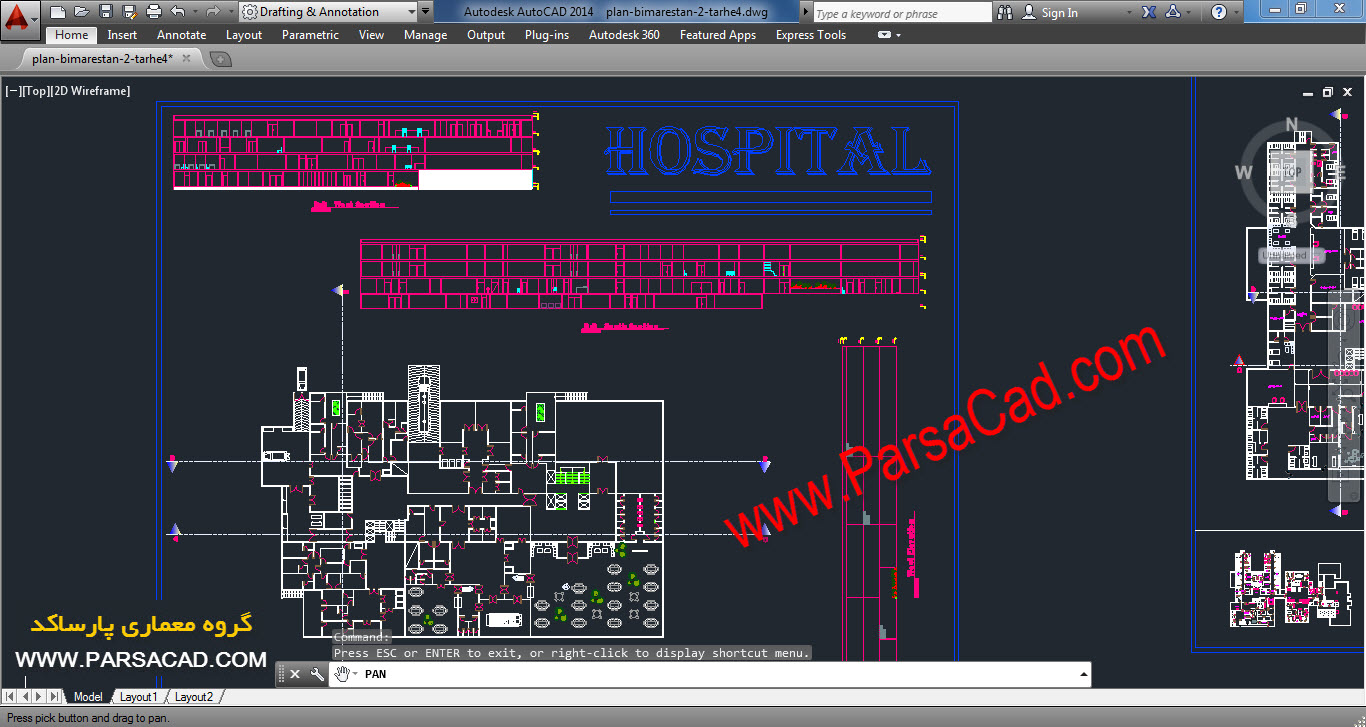The image size is (1366, 727).
Task: Open the Sign In dropdown arrow
Action: pos(1129,13)
